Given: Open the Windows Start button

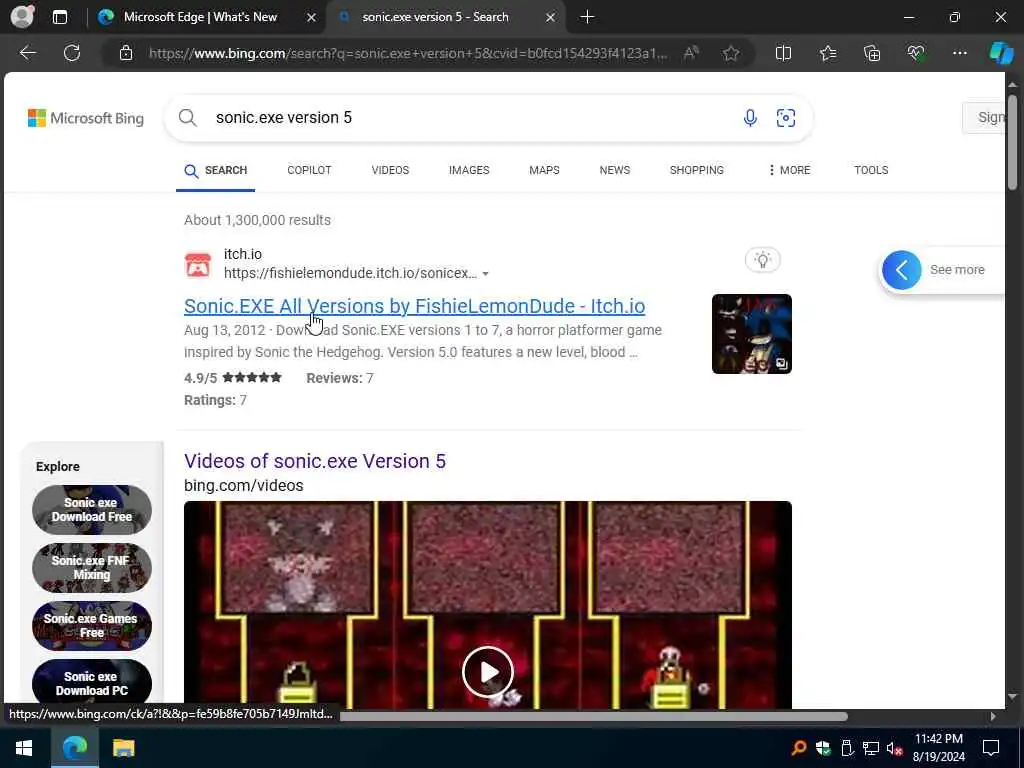Looking at the screenshot, I should 24,748.
